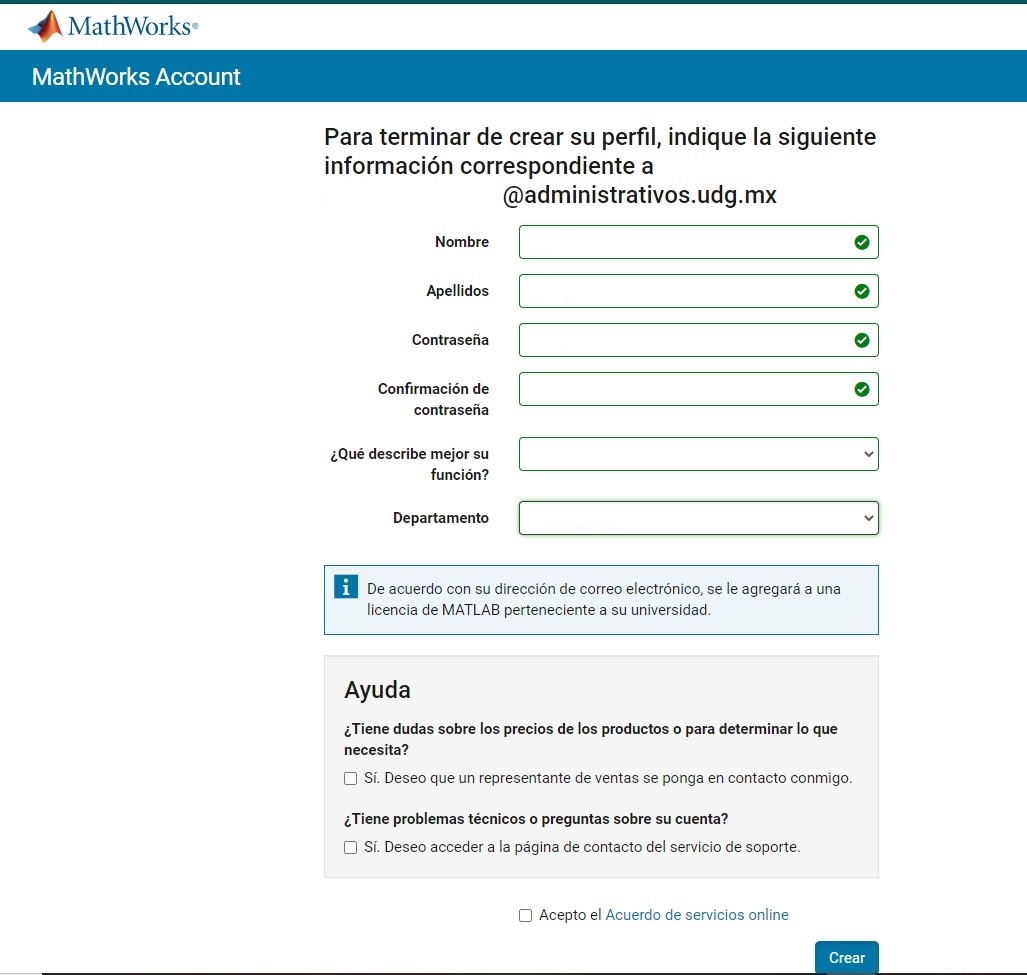Check the support contact page checkbox
Screen dimensions: 1027x975
(351, 847)
